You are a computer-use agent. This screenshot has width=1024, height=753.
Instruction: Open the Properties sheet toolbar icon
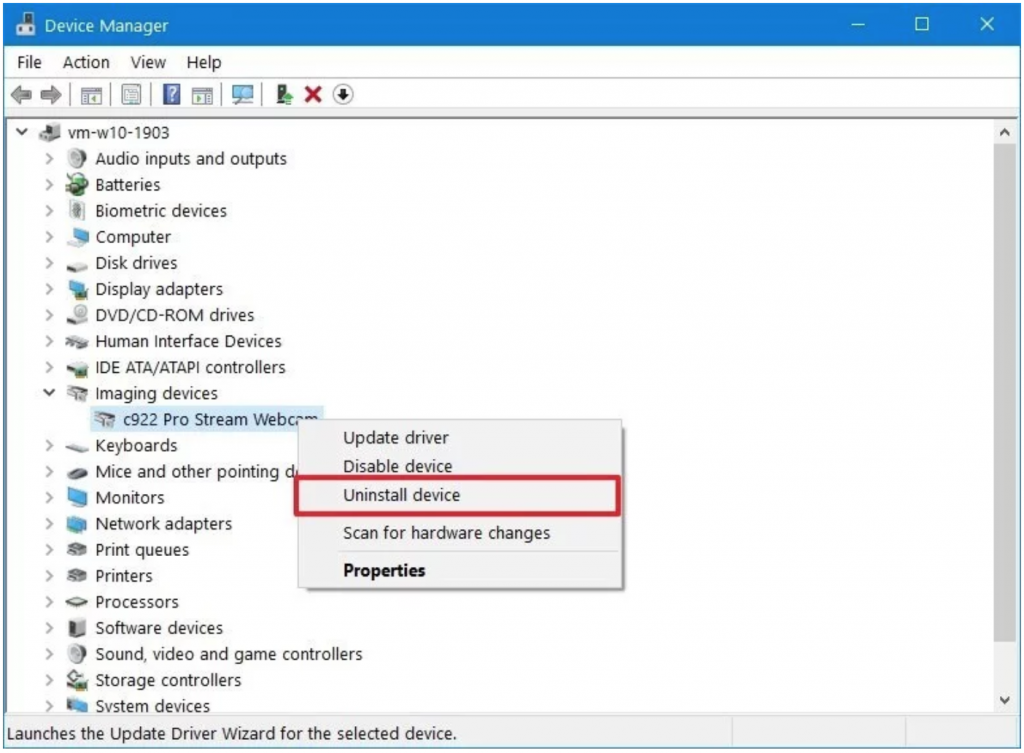(x=131, y=95)
